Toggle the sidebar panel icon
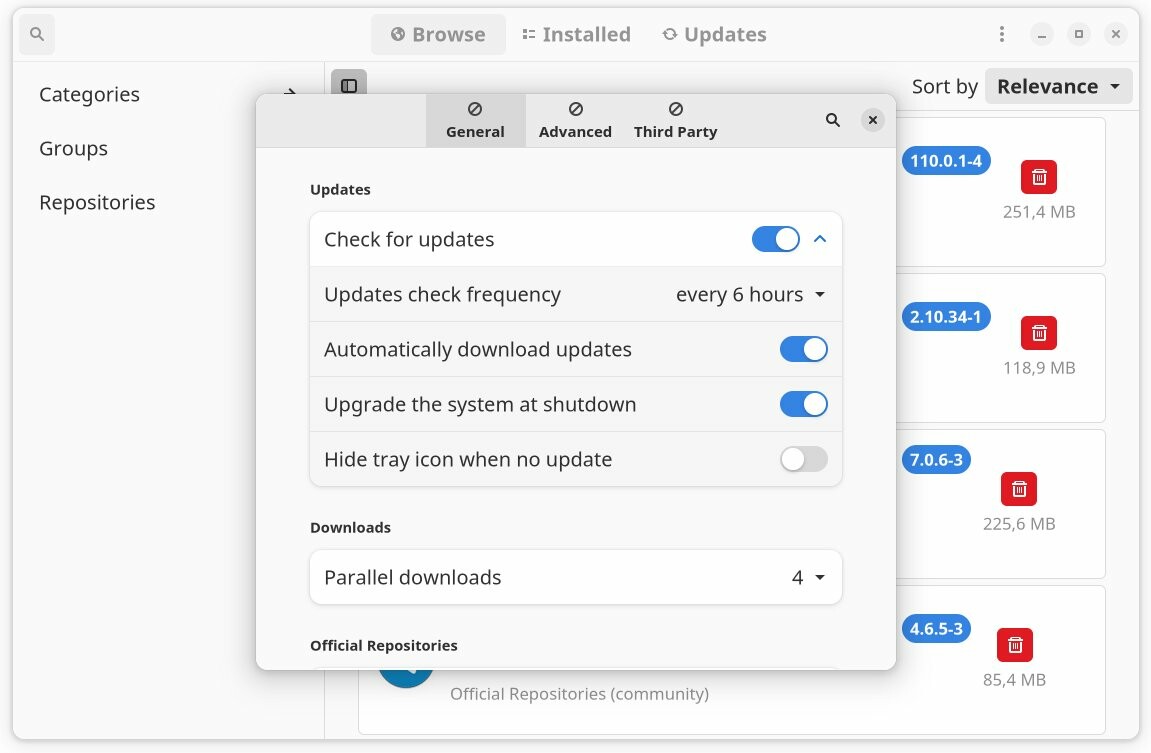The width and height of the screenshot is (1151, 753). click(349, 87)
